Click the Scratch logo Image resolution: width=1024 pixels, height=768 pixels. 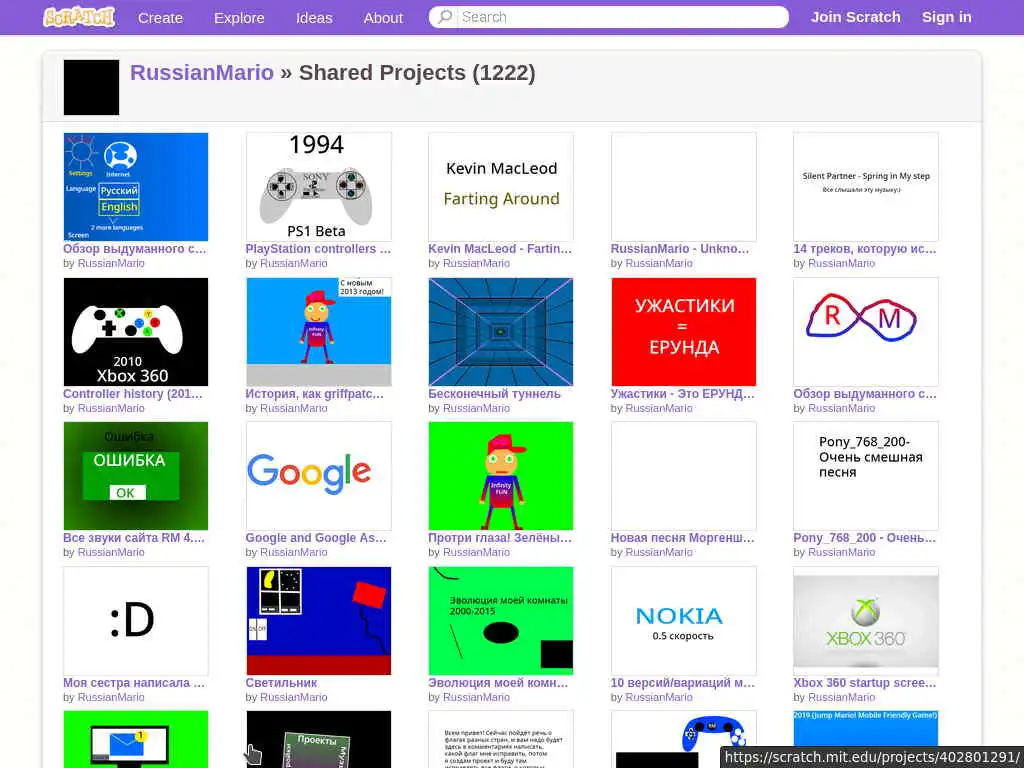tap(78, 17)
